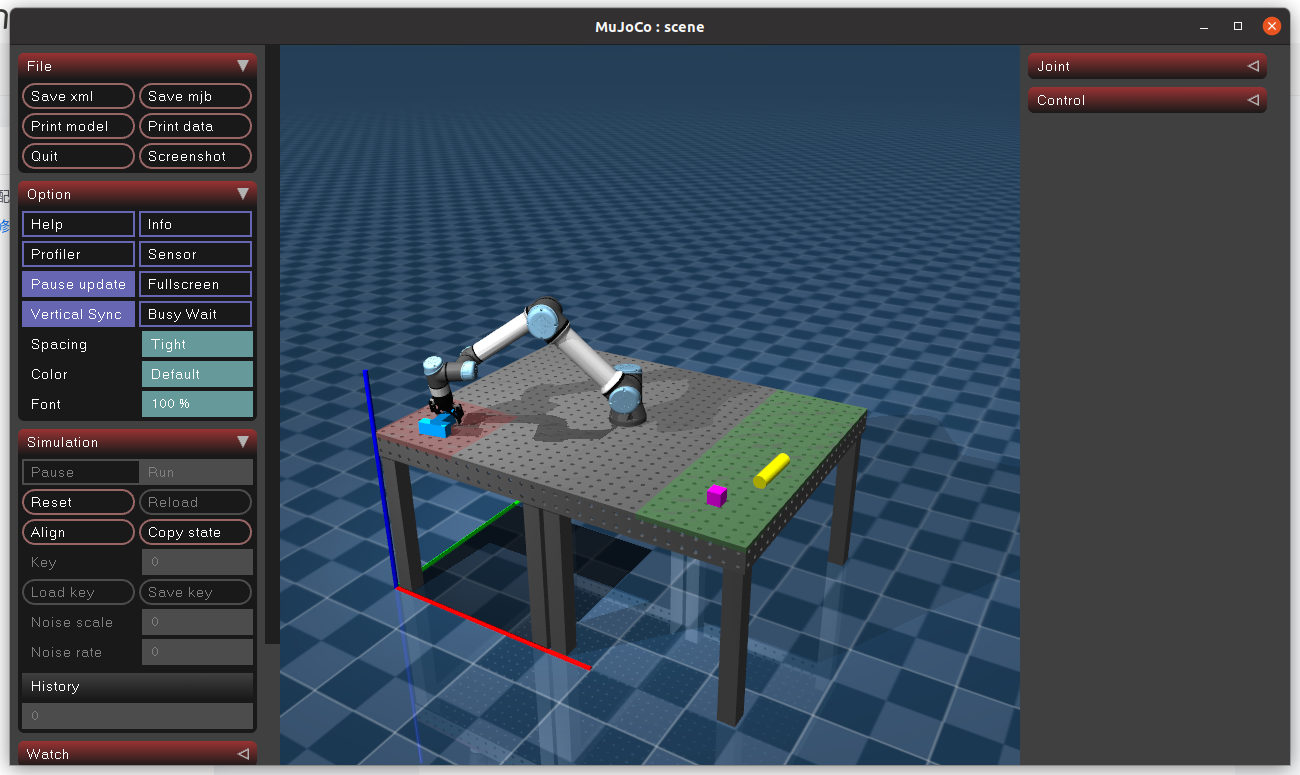The height and width of the screenshot is (775, 1300).
Task: Click the History label
Action: (55, 686)
